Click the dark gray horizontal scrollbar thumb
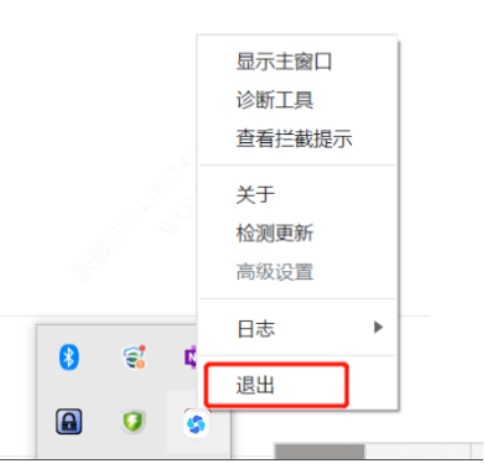485x463 pixels. tap(320, 451)
